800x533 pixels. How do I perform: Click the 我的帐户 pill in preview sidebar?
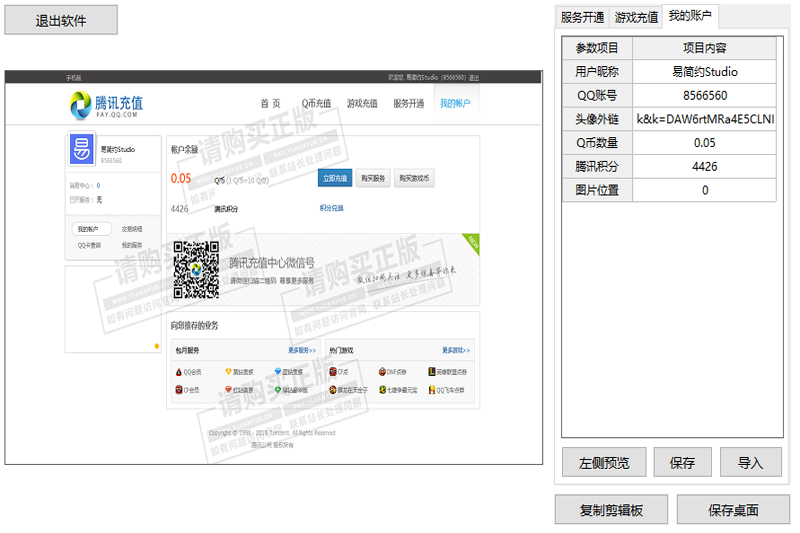[x=91, y=229]
